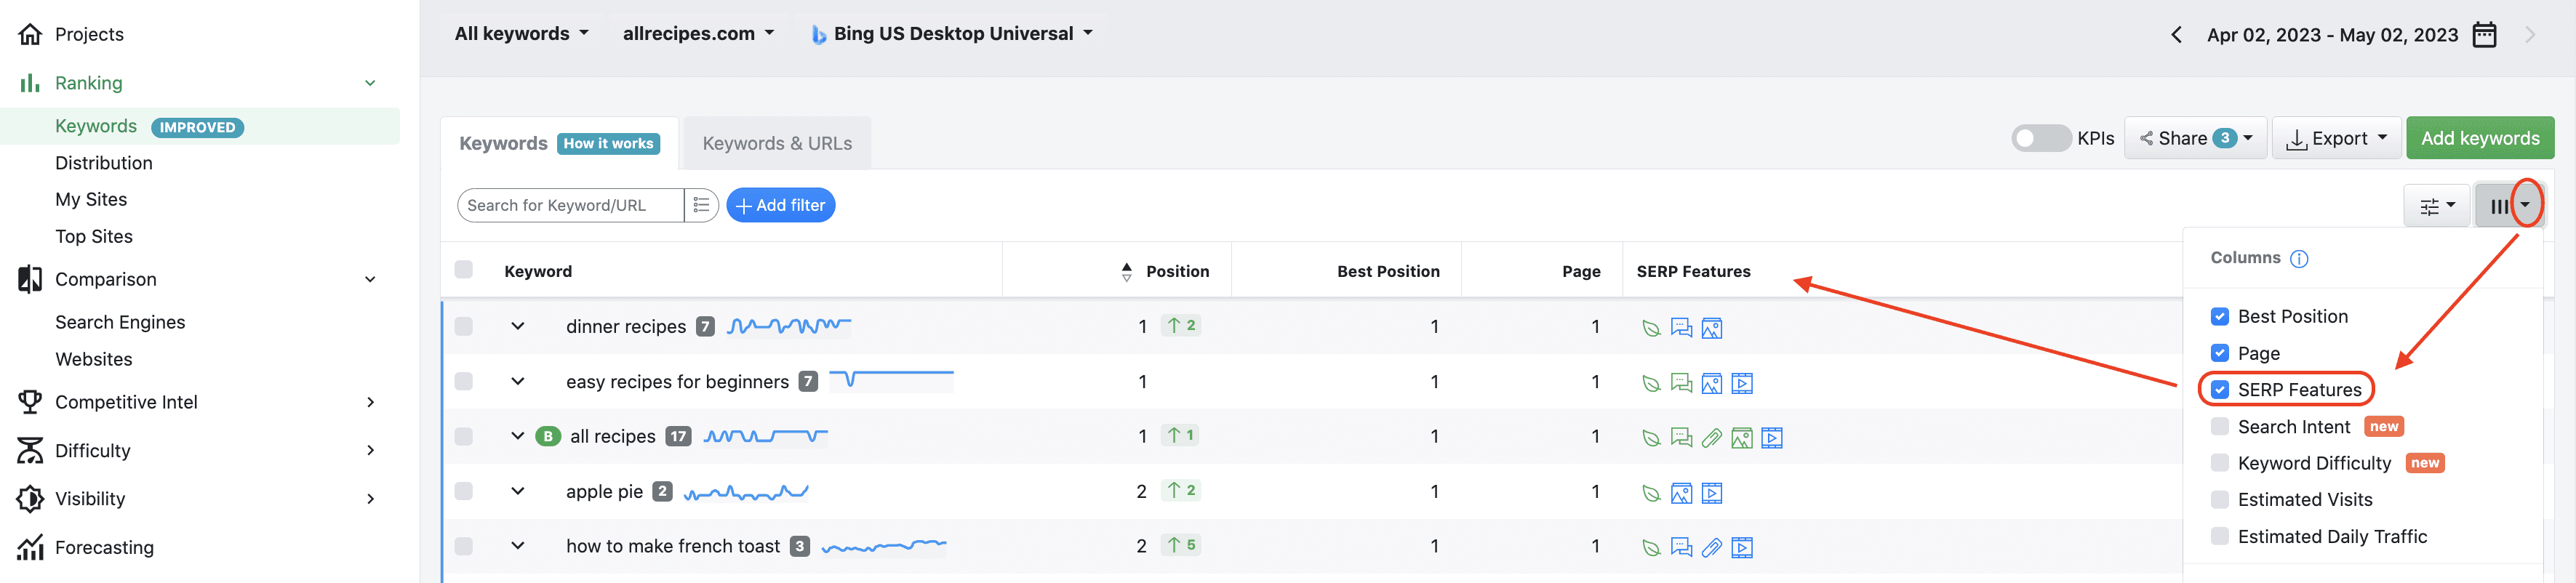Click the leaf SERP icon for dinner recipes

(1651, 328)
